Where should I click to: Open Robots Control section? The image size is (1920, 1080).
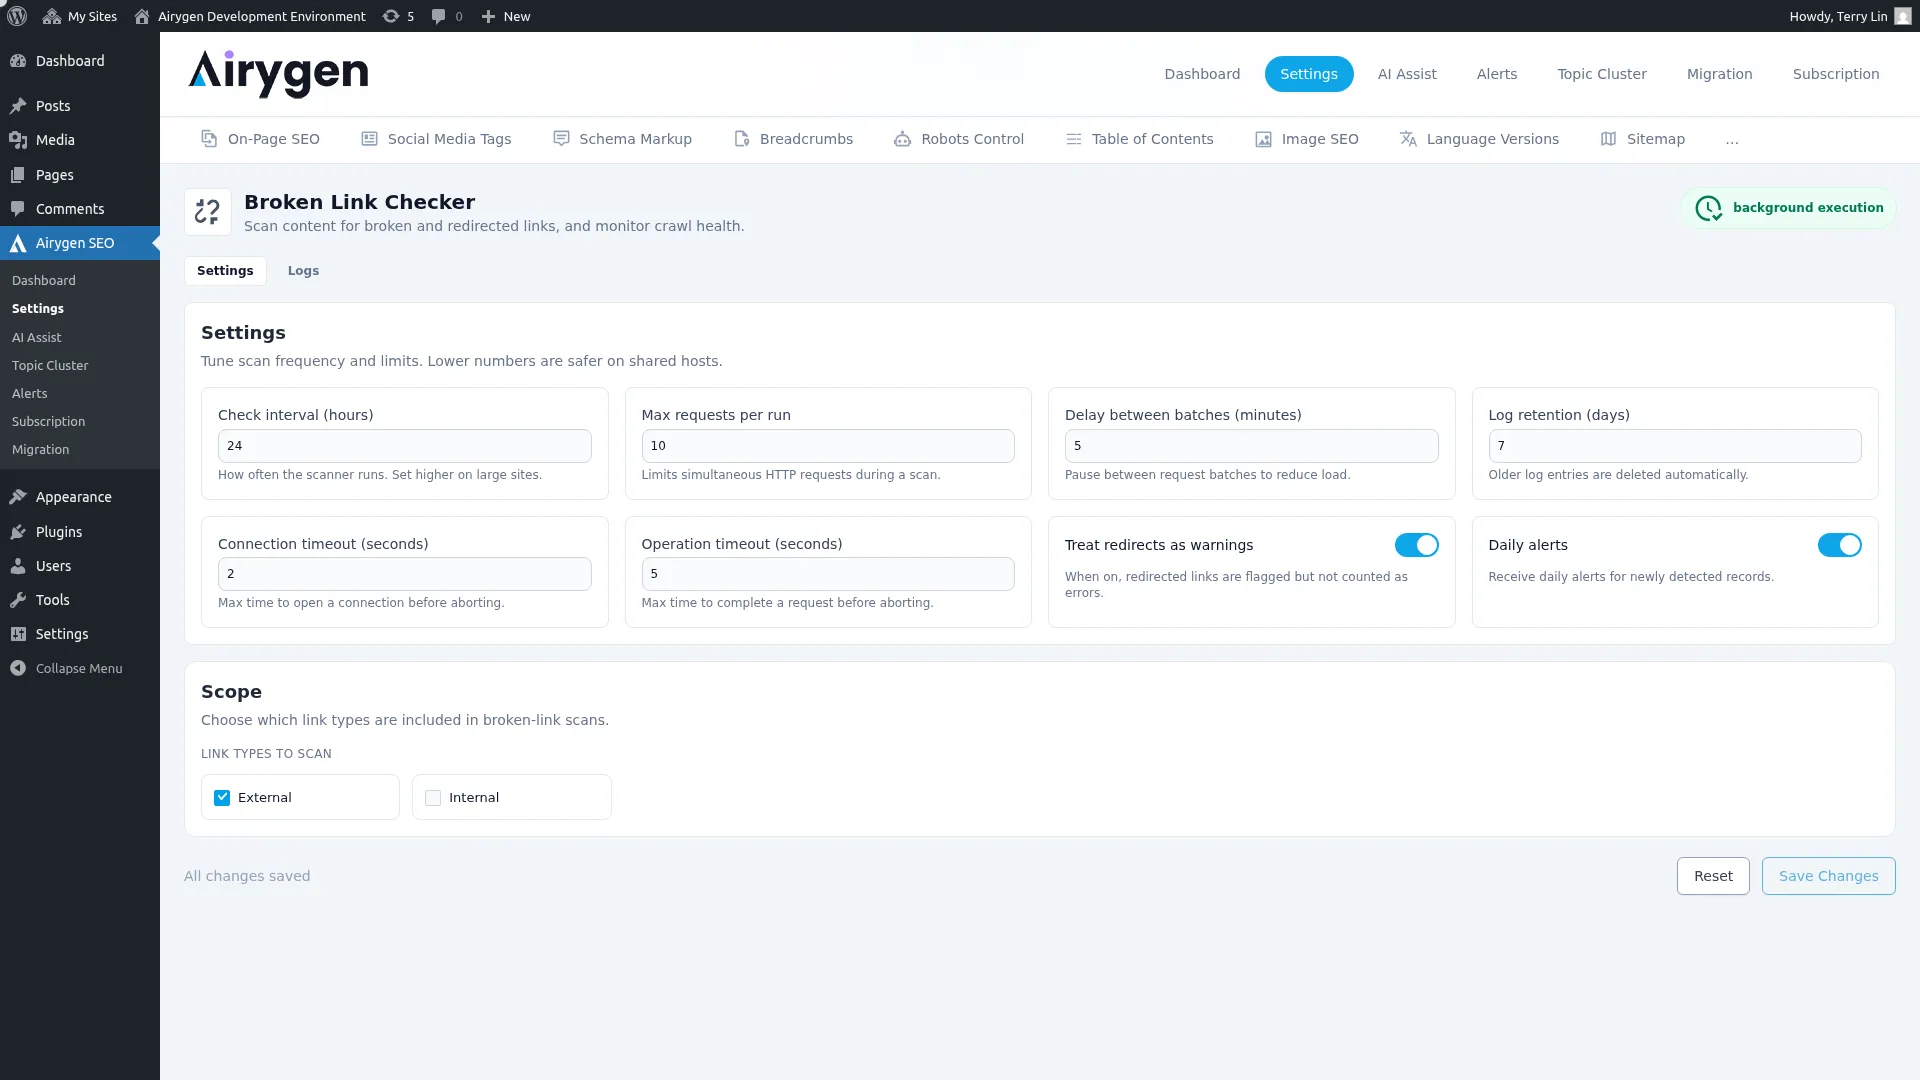click(x=958, y=139)
